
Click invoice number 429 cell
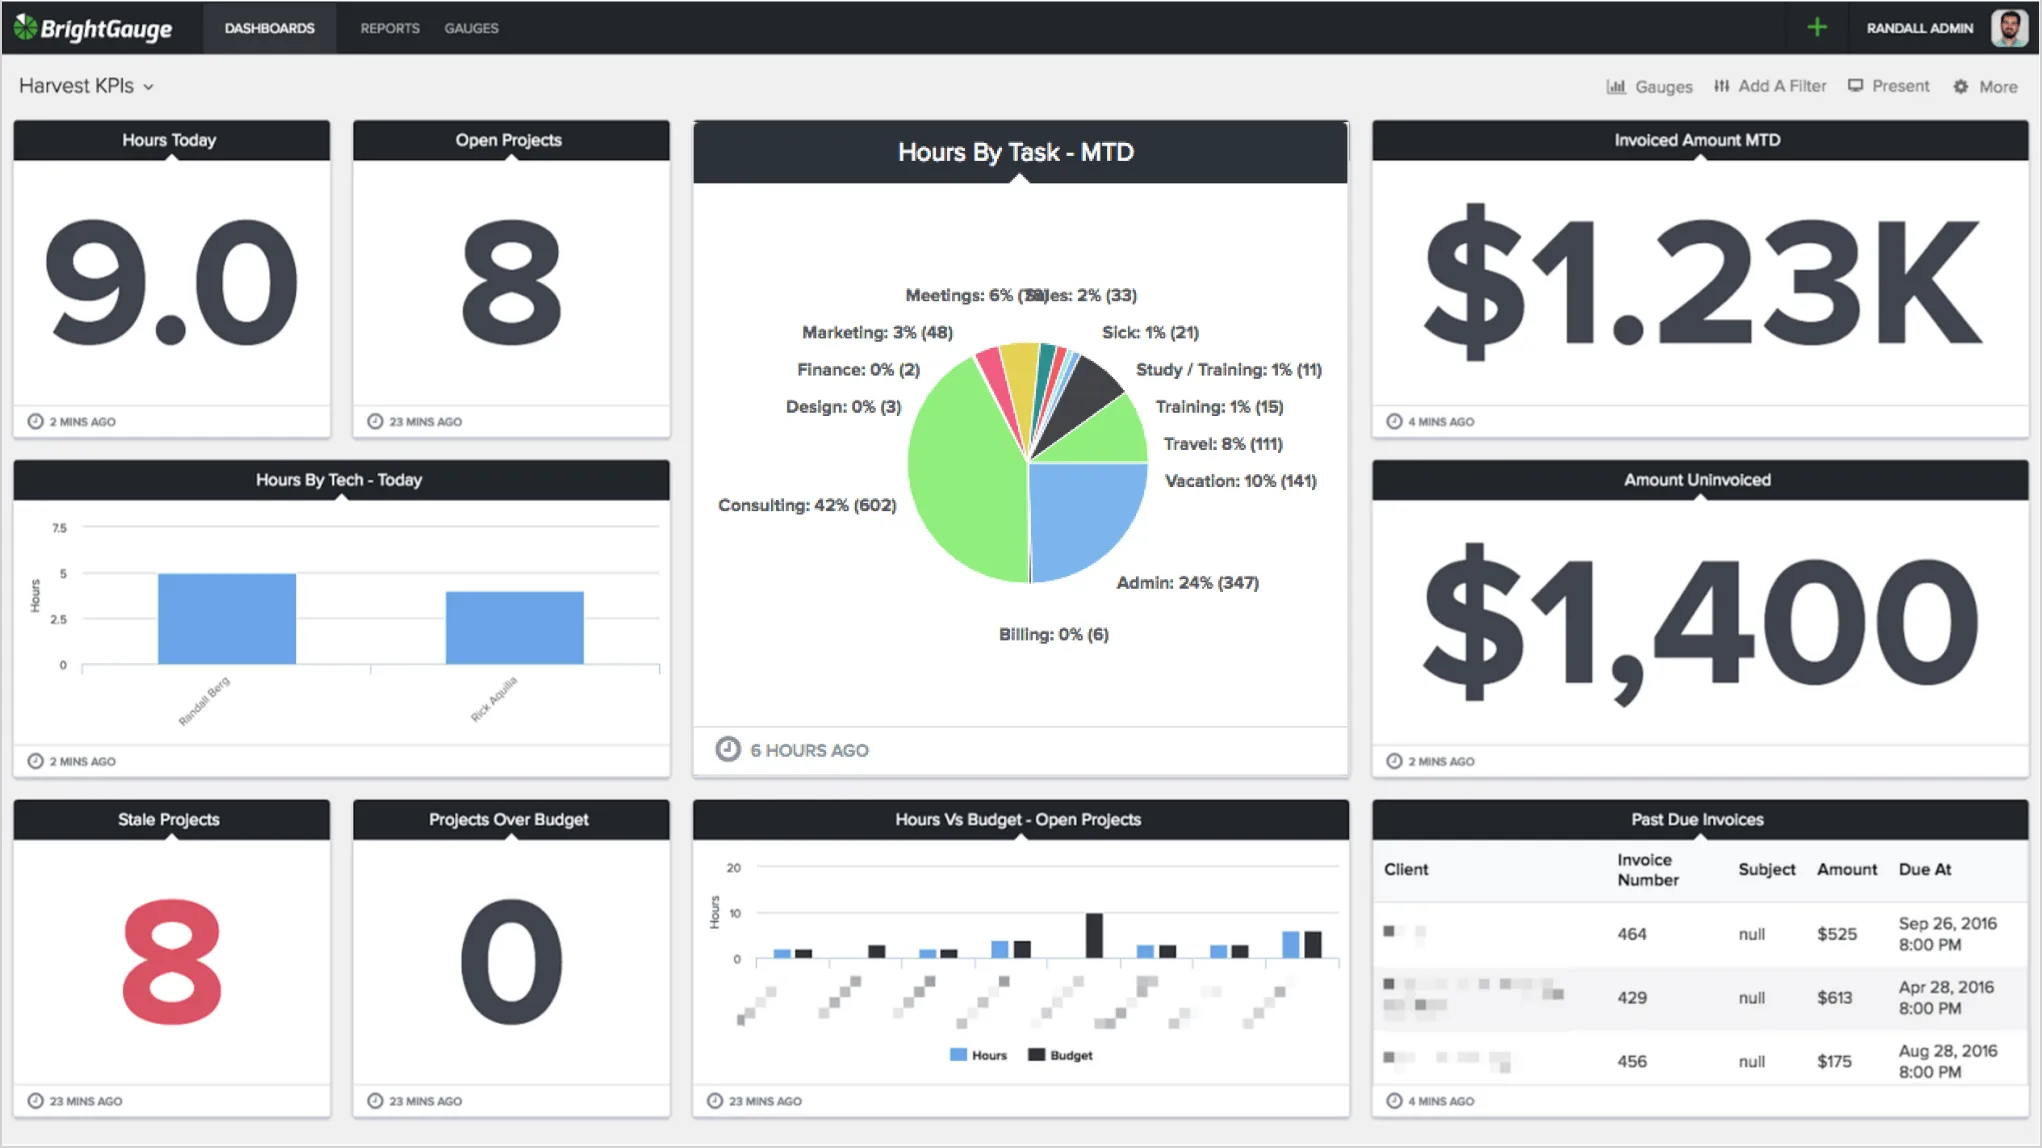coord(1631,998)
